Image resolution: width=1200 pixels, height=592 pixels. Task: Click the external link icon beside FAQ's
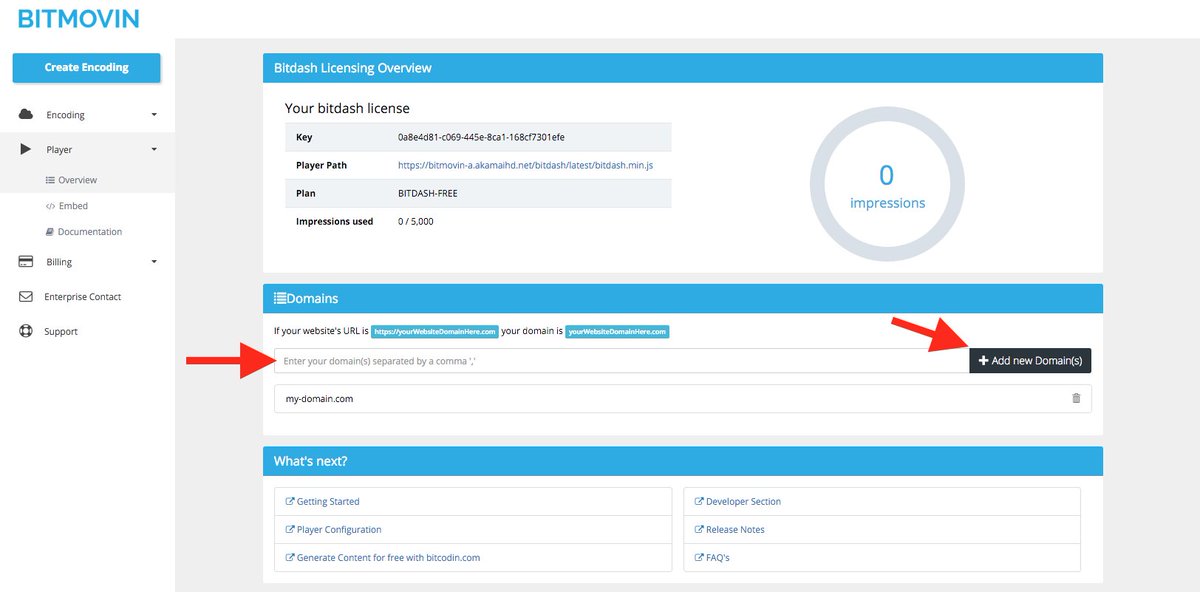click(699, 558)
